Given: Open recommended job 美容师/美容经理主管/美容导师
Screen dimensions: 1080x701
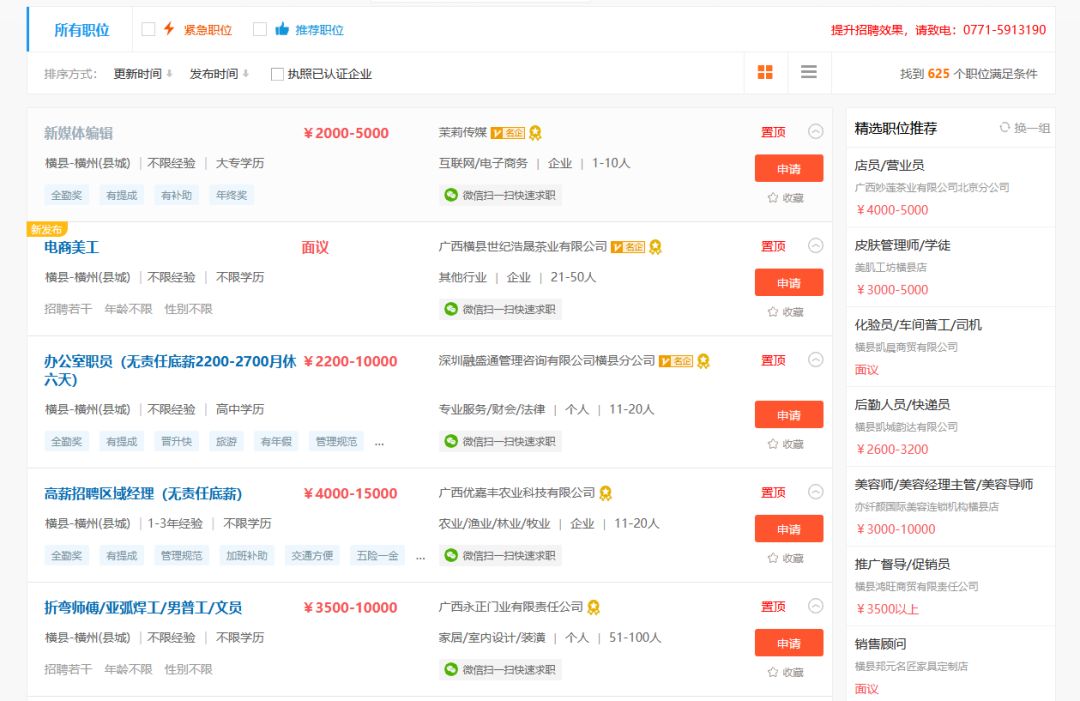Looking at the screenshot, I should [944, 485].
